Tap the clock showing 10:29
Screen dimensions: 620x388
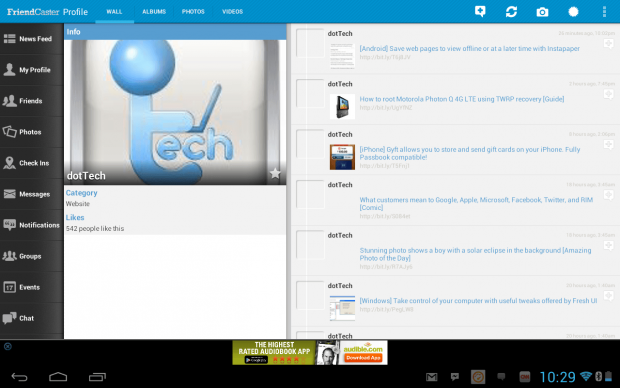click(557, 377)
